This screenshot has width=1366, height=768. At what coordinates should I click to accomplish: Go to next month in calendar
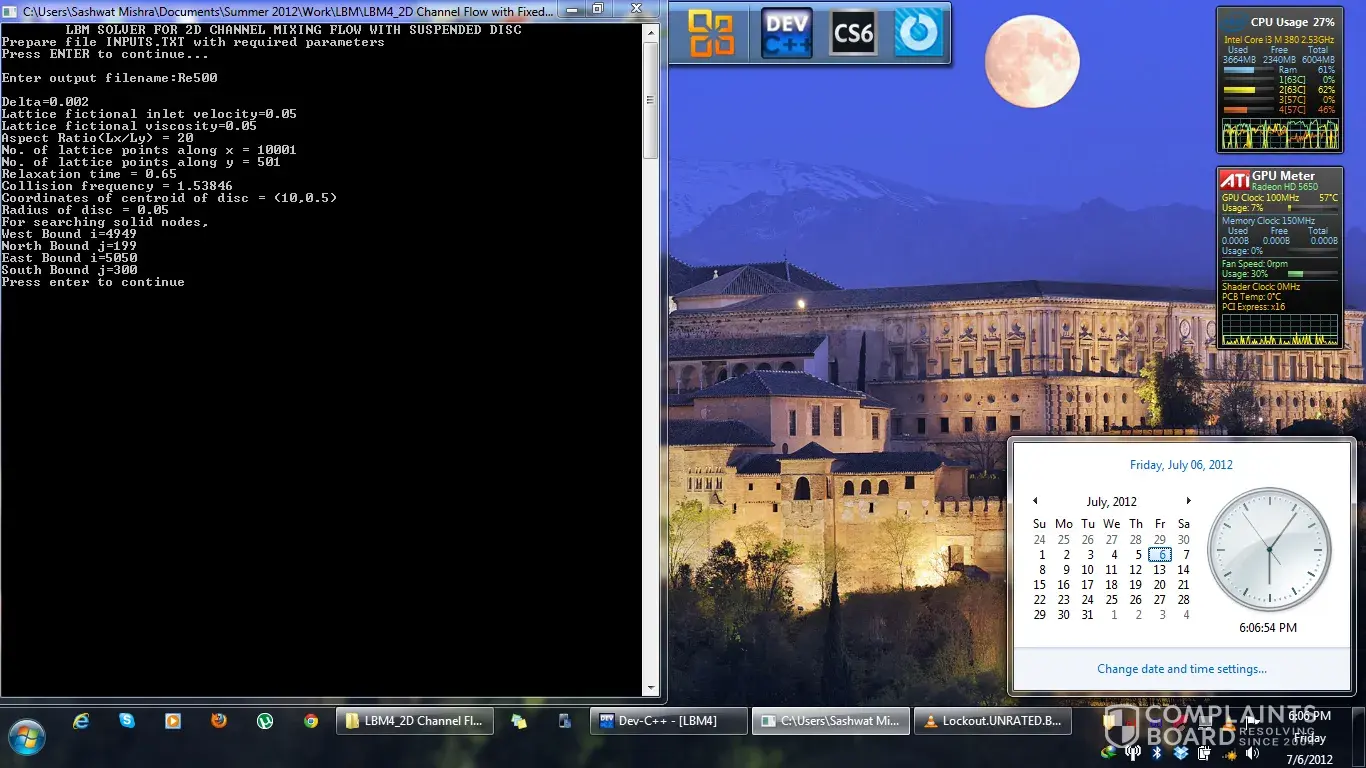click(1188, 501)
